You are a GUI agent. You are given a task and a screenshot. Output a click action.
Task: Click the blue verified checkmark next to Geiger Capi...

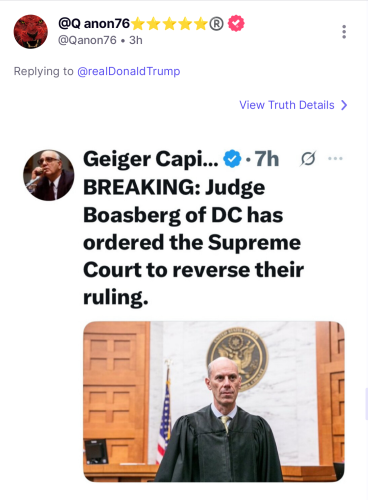pyautogui.click(x=232, y=159)
